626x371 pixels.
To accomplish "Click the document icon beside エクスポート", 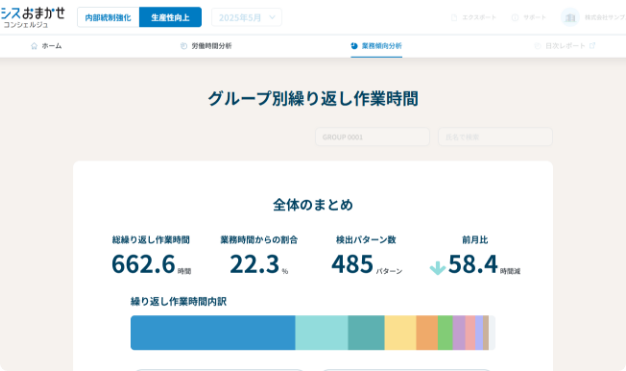I will coord(454,18).
